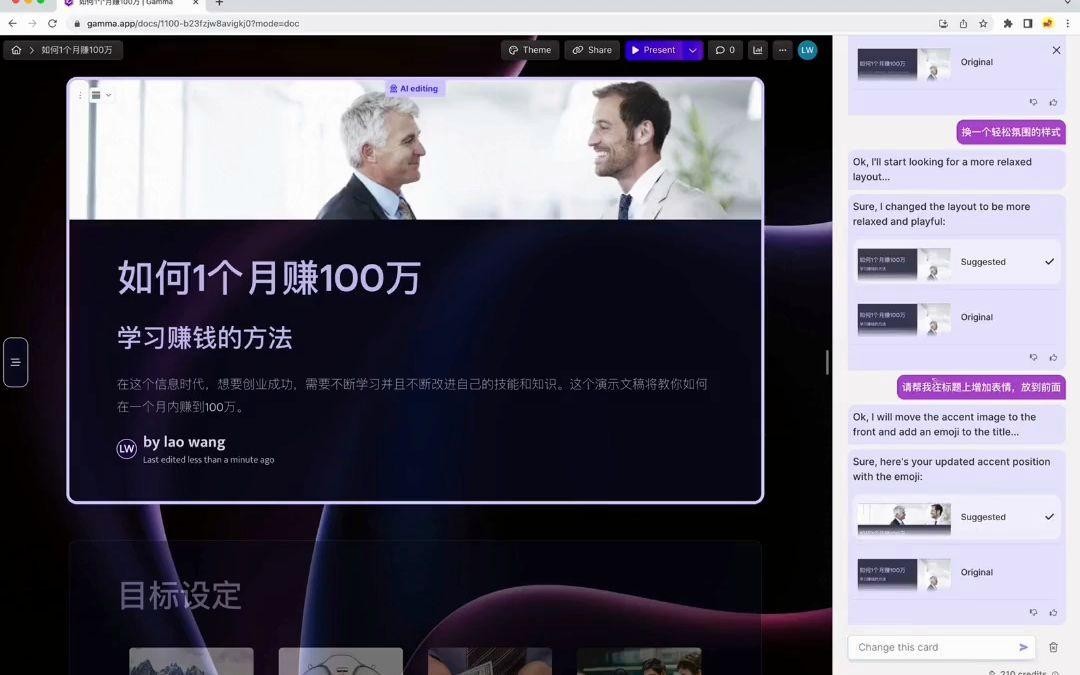Screen dimensions: 1080x675
Task: Switch back to the Original accent image
Action: coord(957,572)
